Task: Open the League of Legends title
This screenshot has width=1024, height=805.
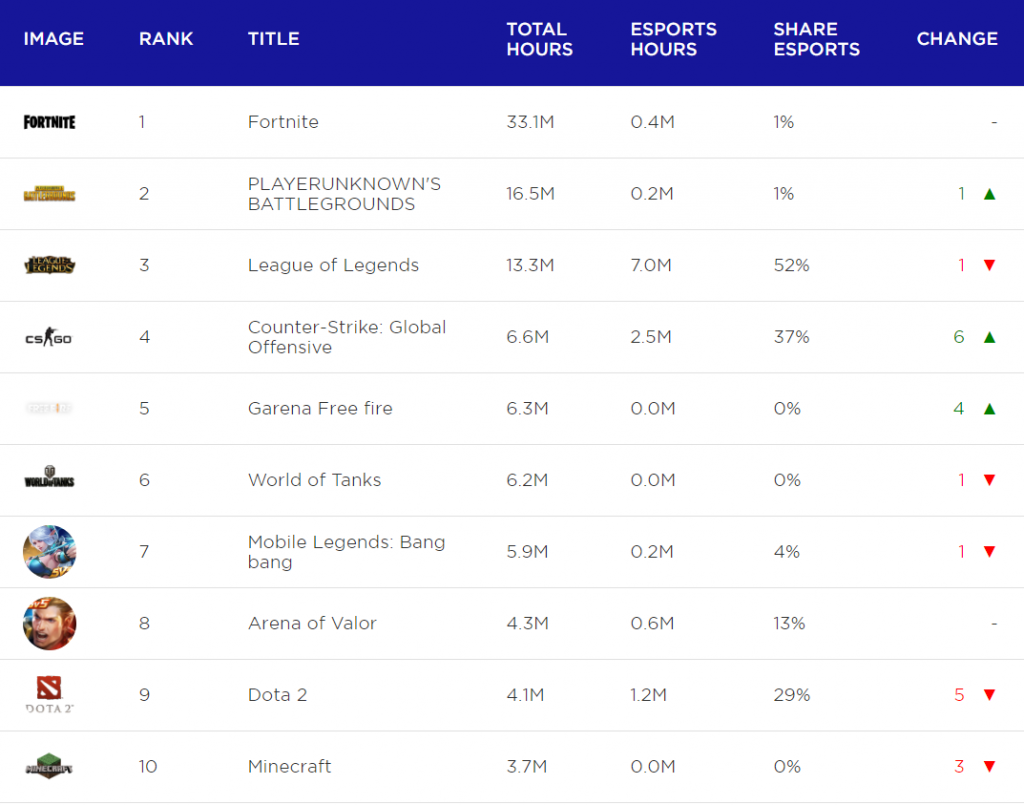Action: [333, 265]
